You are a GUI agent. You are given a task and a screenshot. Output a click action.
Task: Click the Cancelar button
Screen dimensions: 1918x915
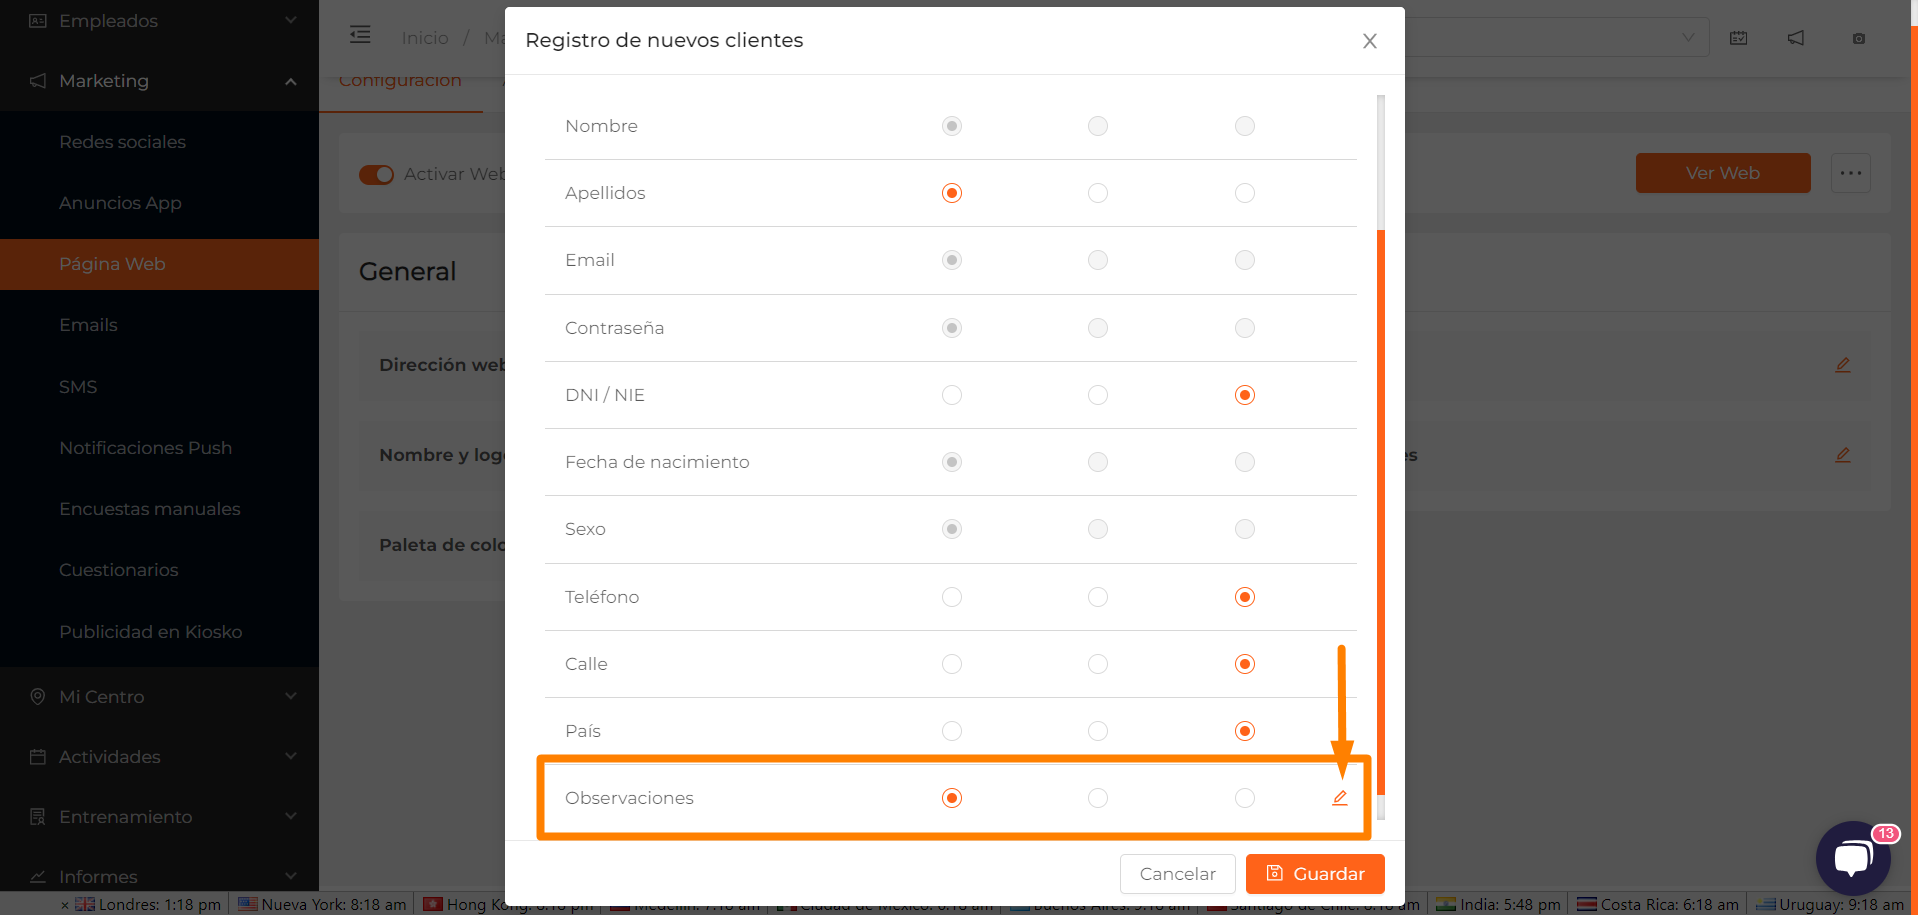(x=1178, y=874)
